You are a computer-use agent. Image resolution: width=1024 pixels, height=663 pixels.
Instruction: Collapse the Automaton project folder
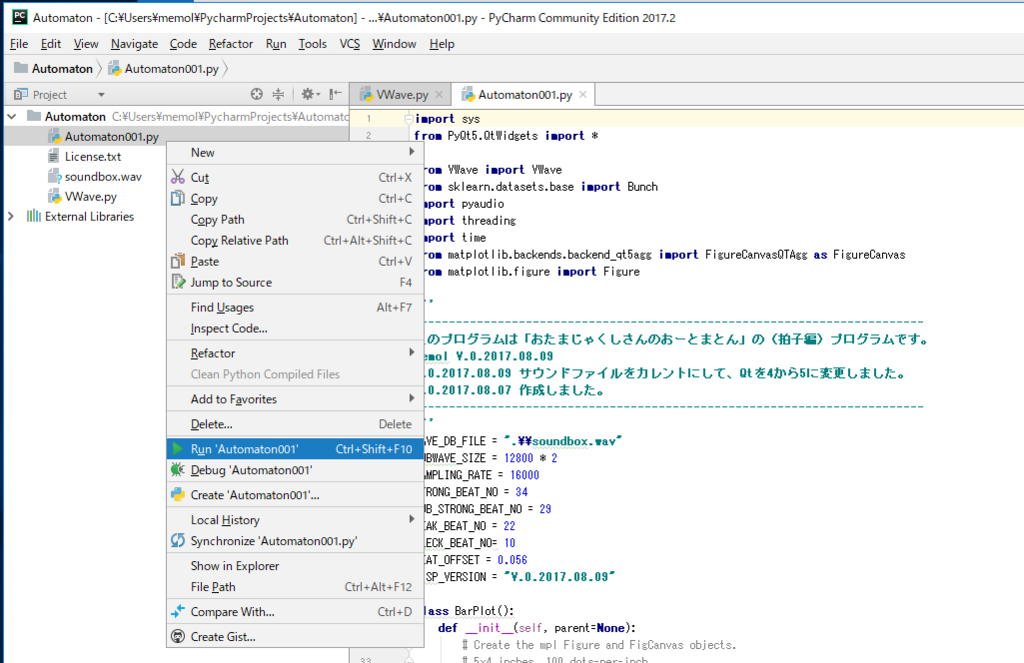tap(12, 116)
